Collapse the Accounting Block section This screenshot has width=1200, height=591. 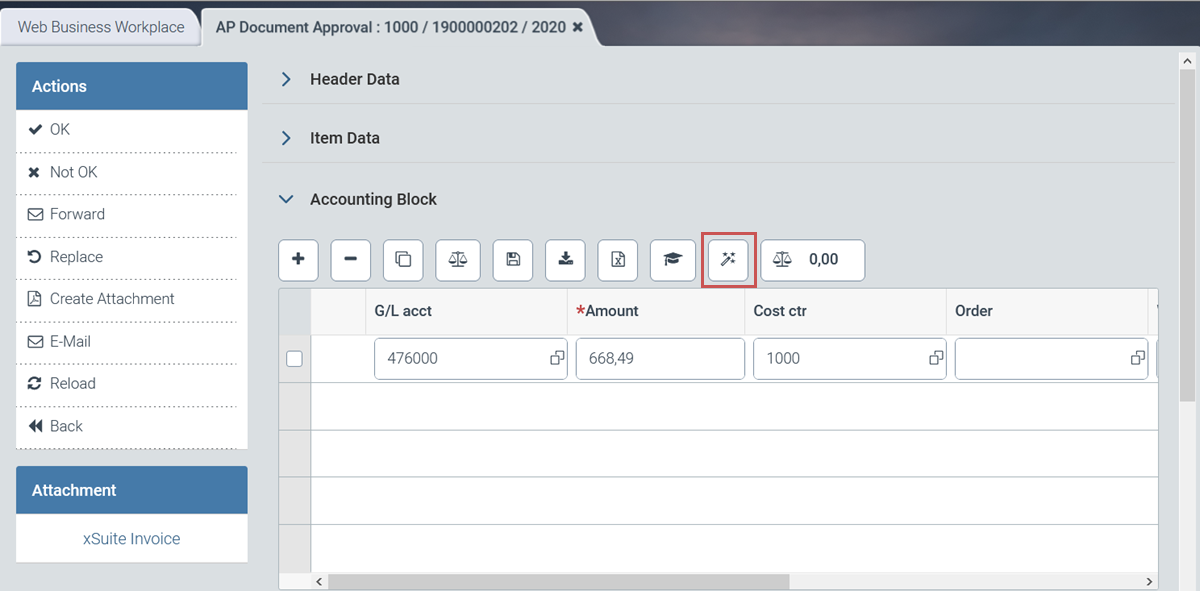pos(286,199)
